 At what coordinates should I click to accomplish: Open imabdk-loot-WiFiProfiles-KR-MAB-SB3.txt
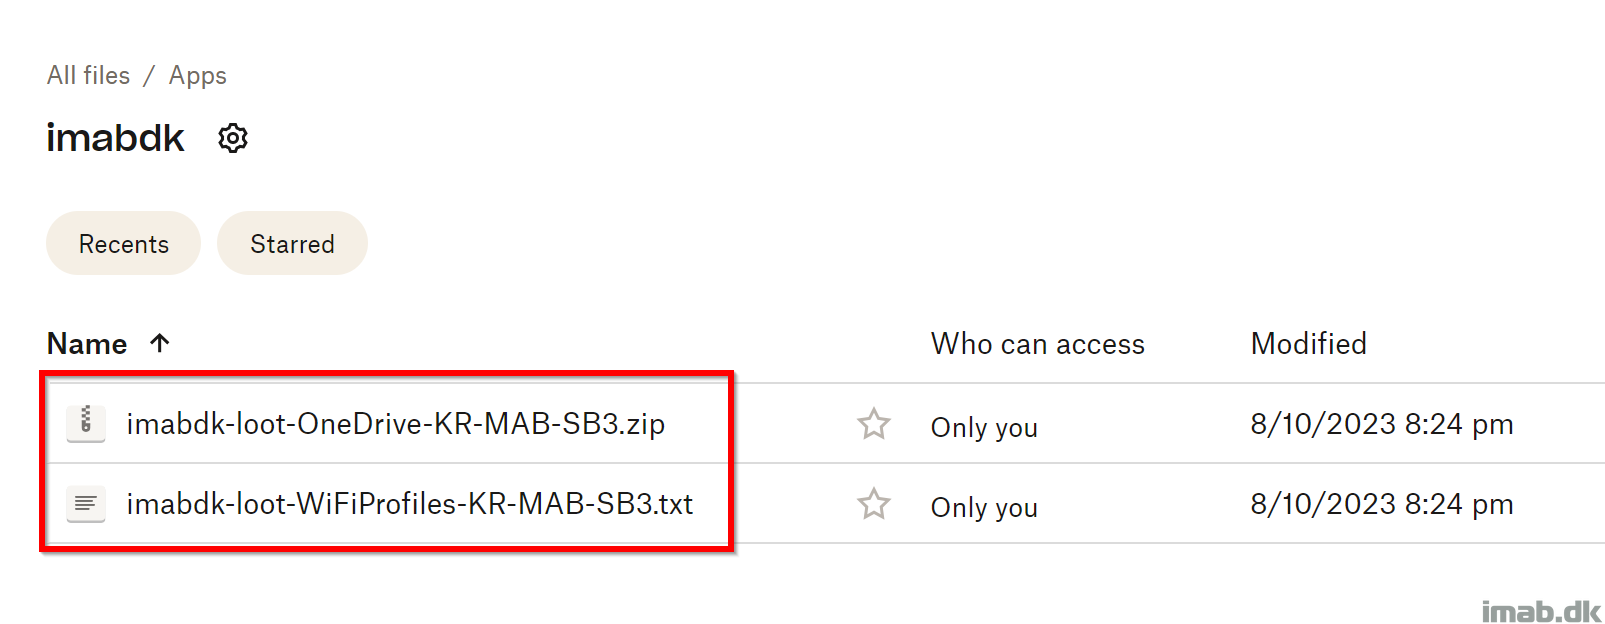coord(410,504)
